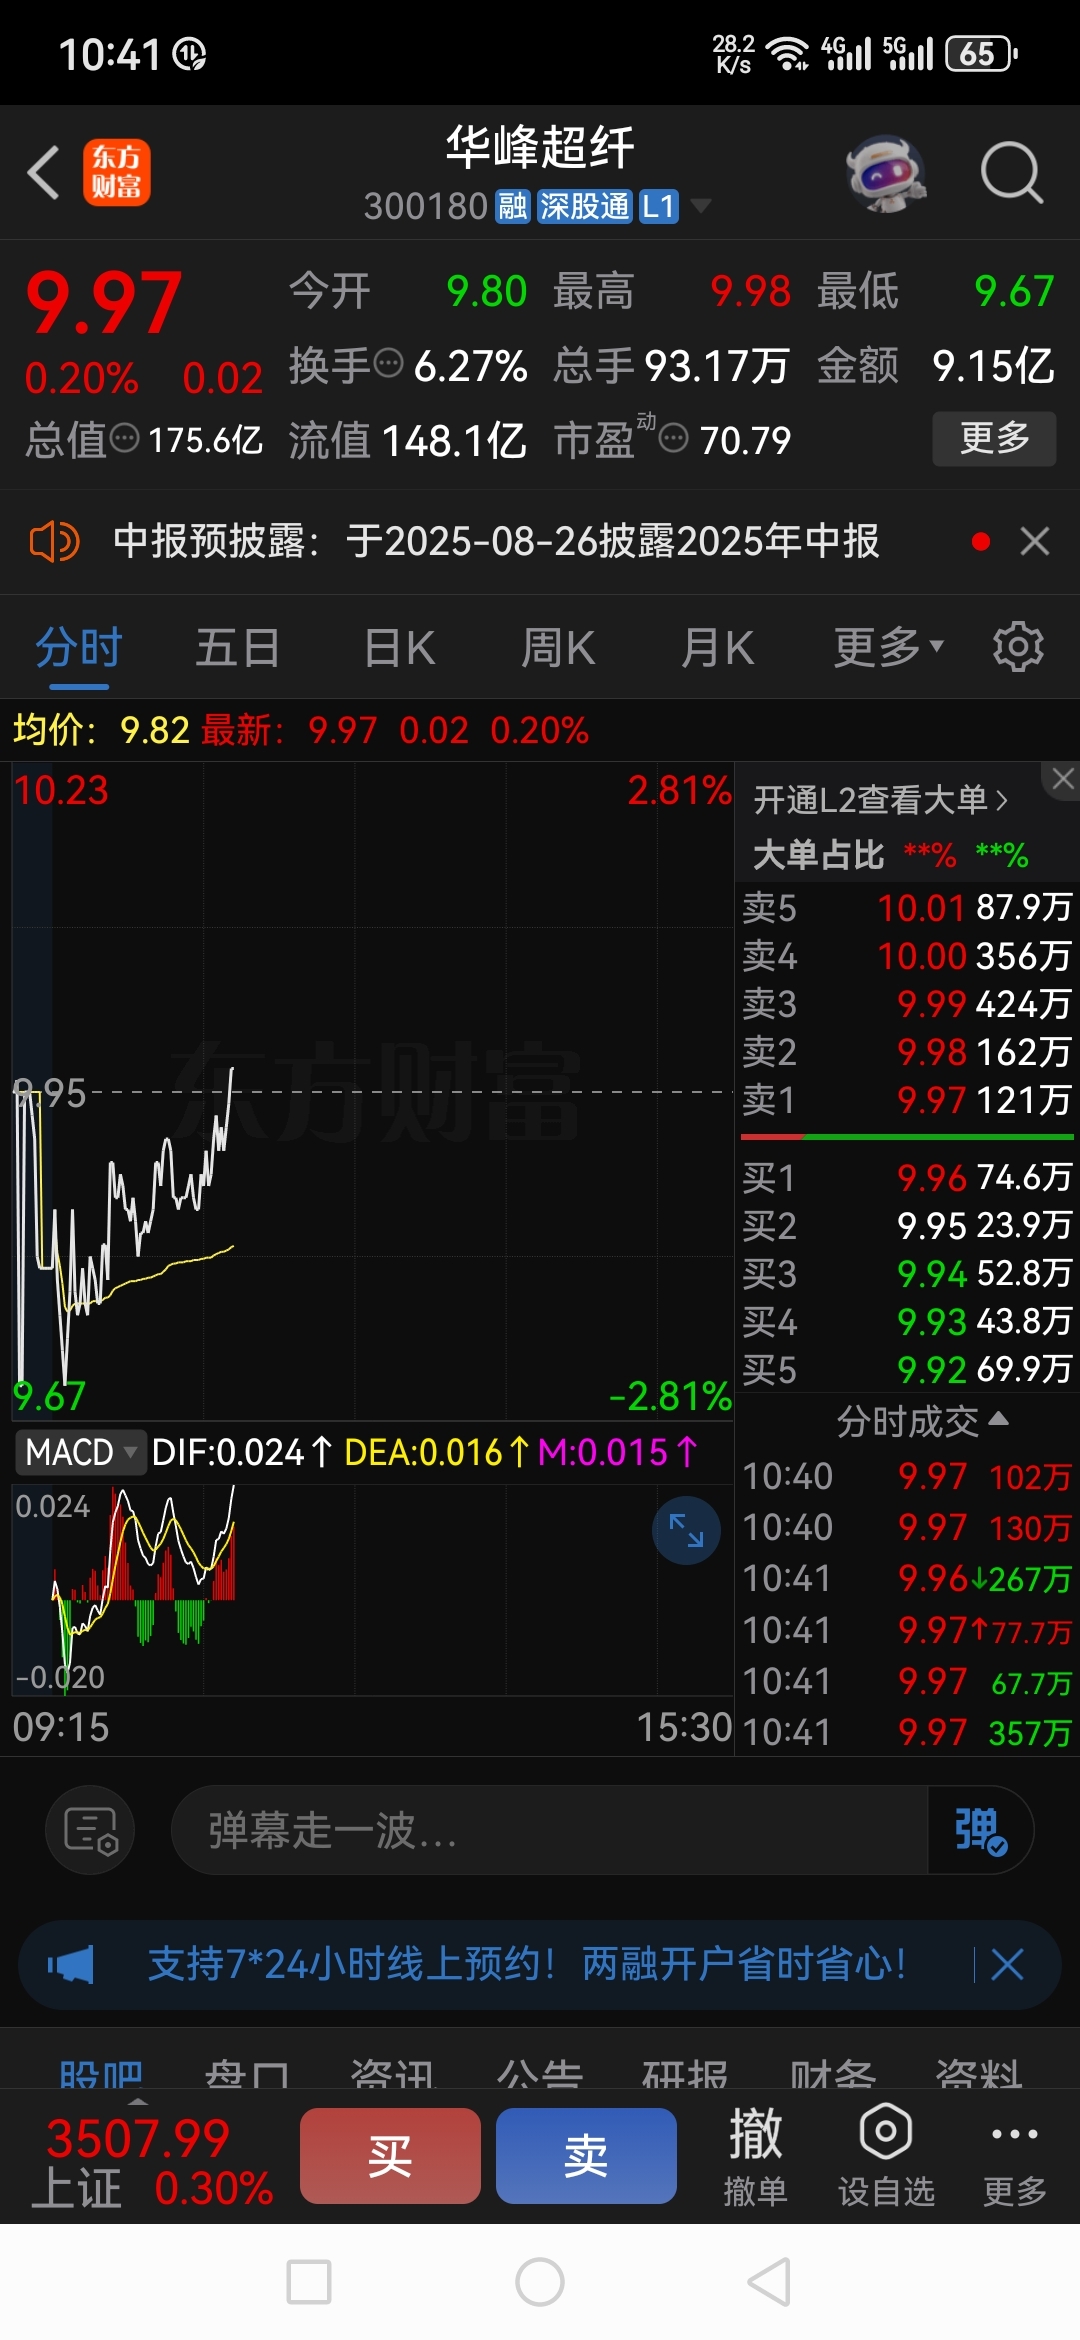Select the 卖2 order row at 9.98

coord(907,1052)
